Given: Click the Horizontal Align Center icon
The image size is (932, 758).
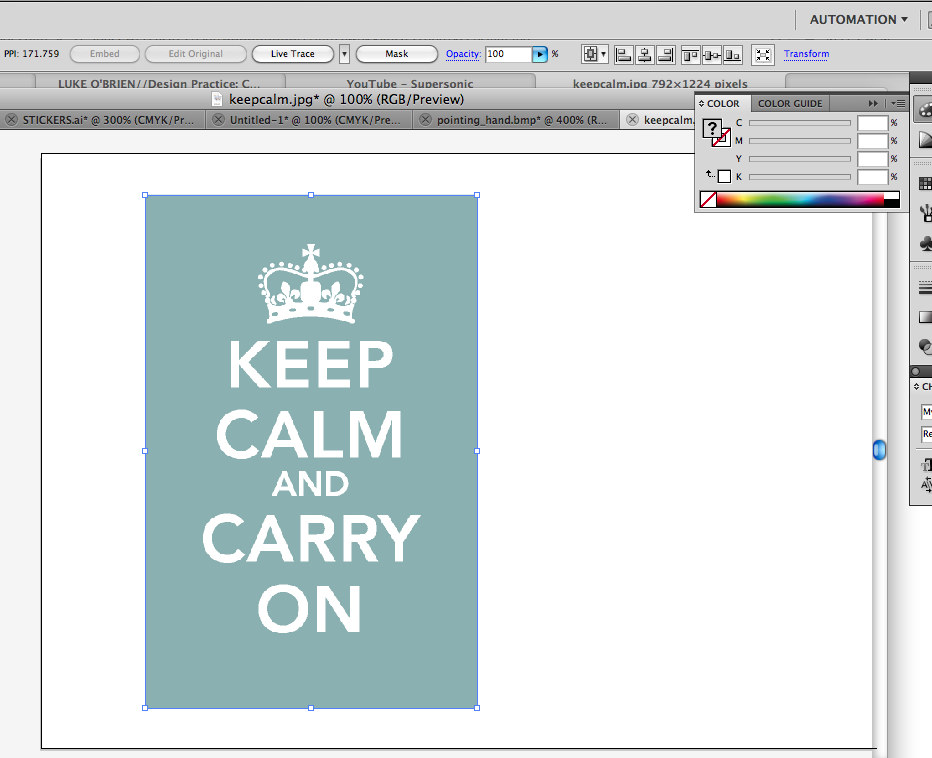Looking at the screenshot, I should coord(644,55).
